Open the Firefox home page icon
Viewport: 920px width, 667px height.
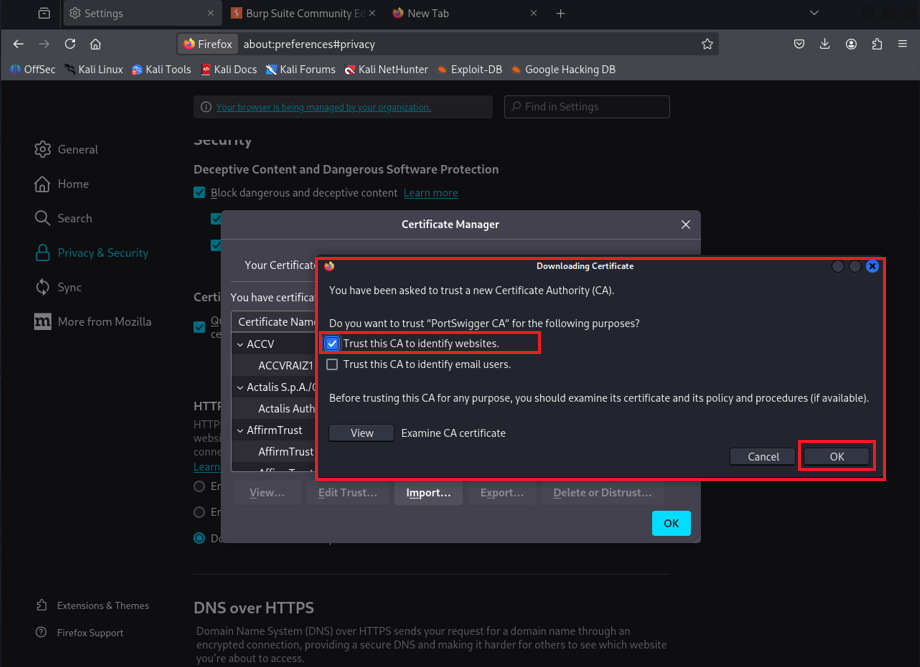tap(96, 44)
